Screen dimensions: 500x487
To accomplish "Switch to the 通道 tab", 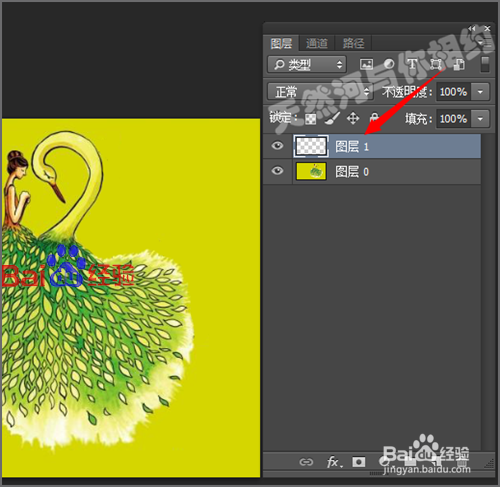I will 317,43.
